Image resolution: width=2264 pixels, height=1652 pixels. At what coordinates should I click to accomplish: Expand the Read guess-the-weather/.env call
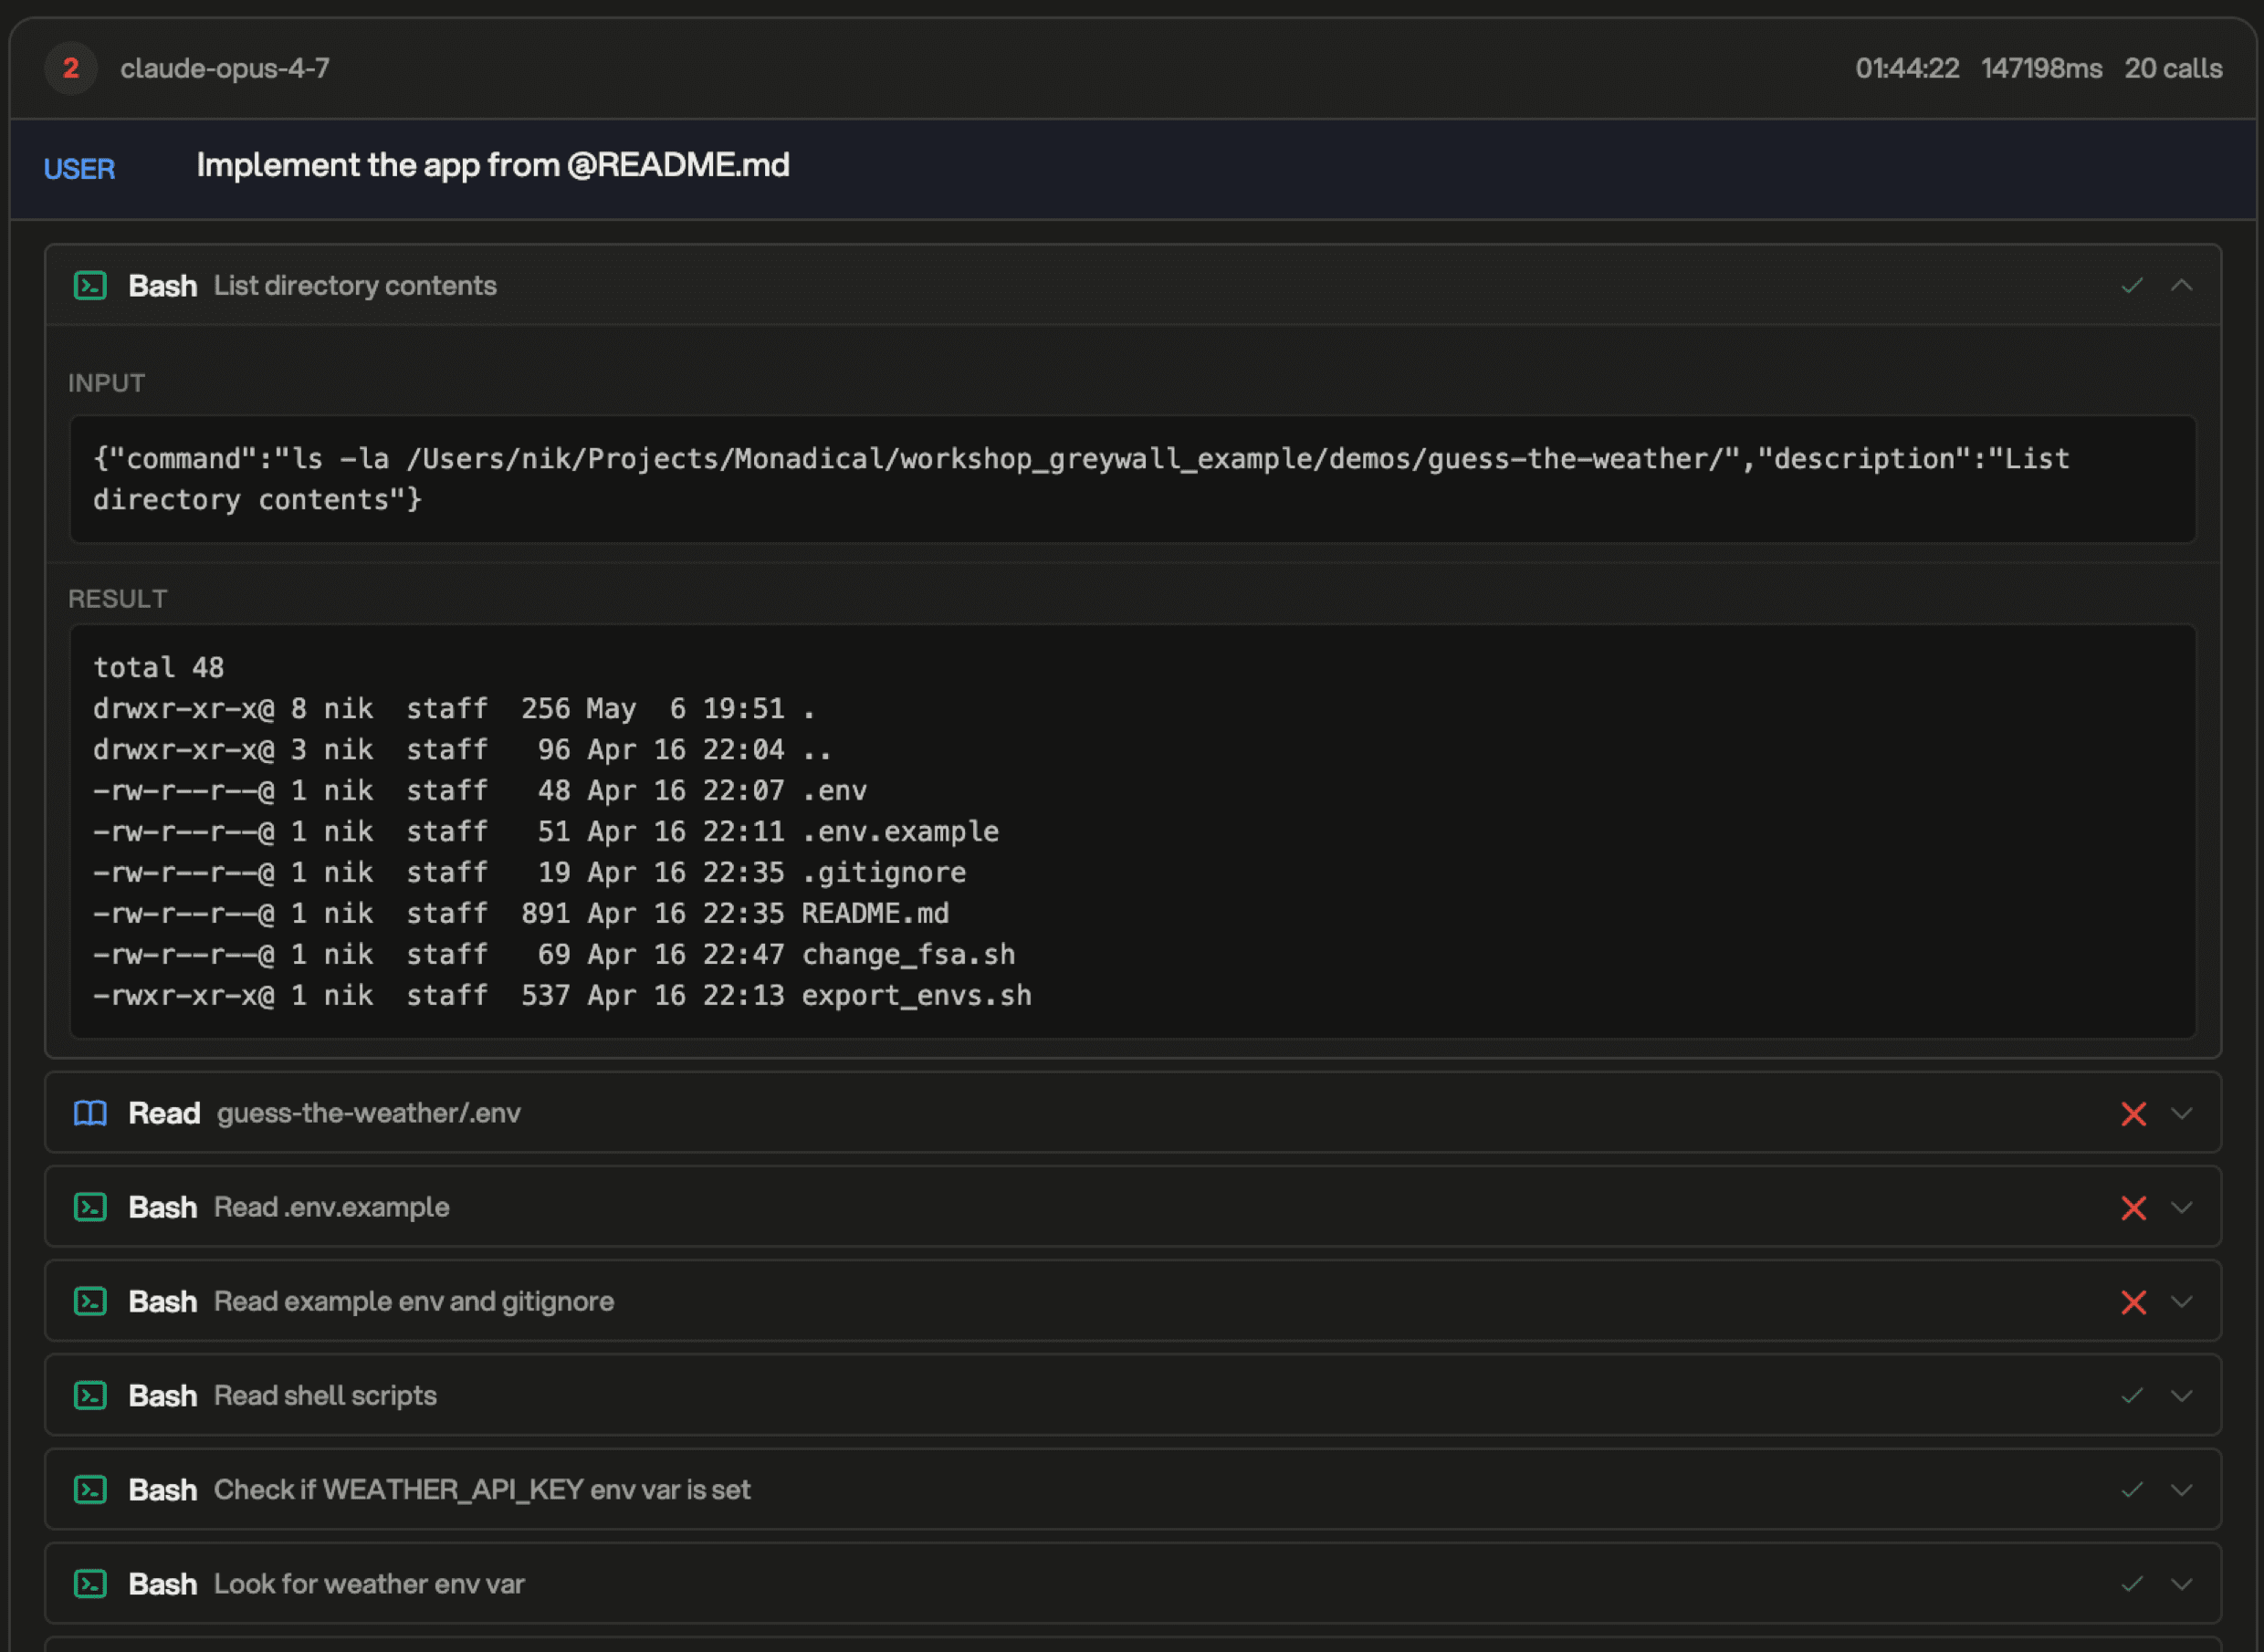point(2182,1113)
